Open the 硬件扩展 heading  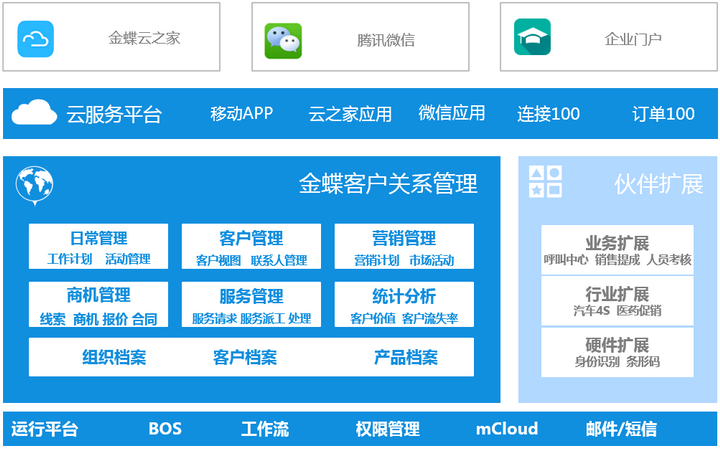pos(617,345)
